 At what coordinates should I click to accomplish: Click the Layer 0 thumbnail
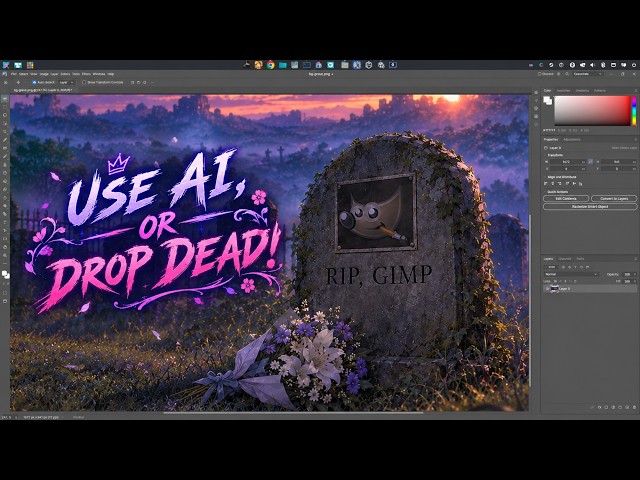pos(554,289)
